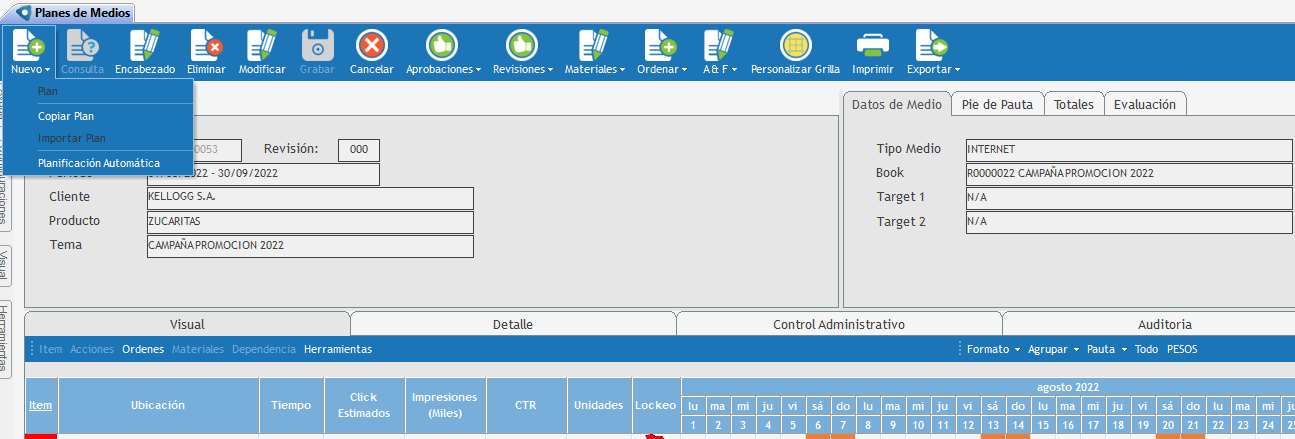
Task: Expand the Revisiones dropdown
Action: tap(523, 69)
